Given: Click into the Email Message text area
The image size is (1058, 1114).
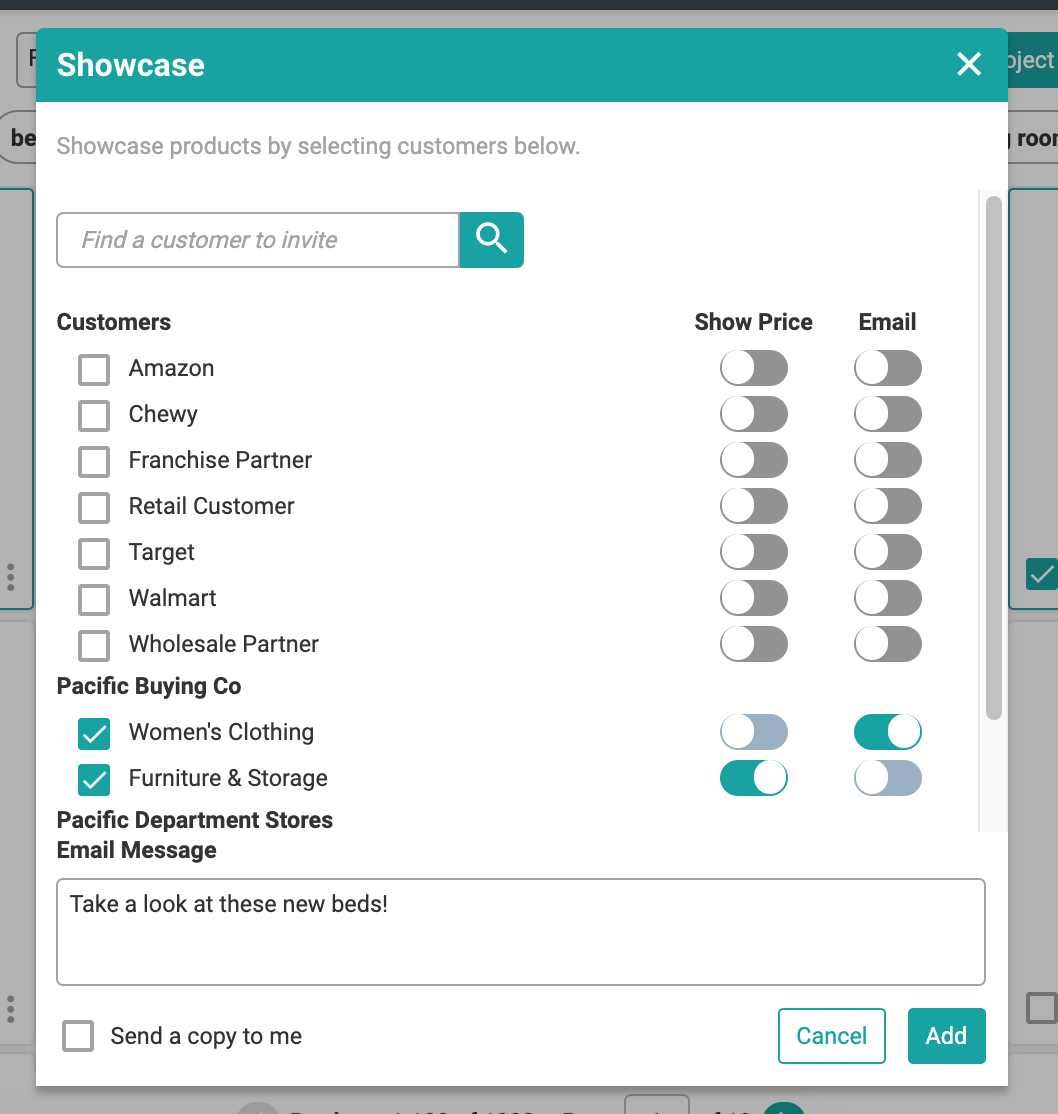Looking at the screenshot, I should point(520,931).
